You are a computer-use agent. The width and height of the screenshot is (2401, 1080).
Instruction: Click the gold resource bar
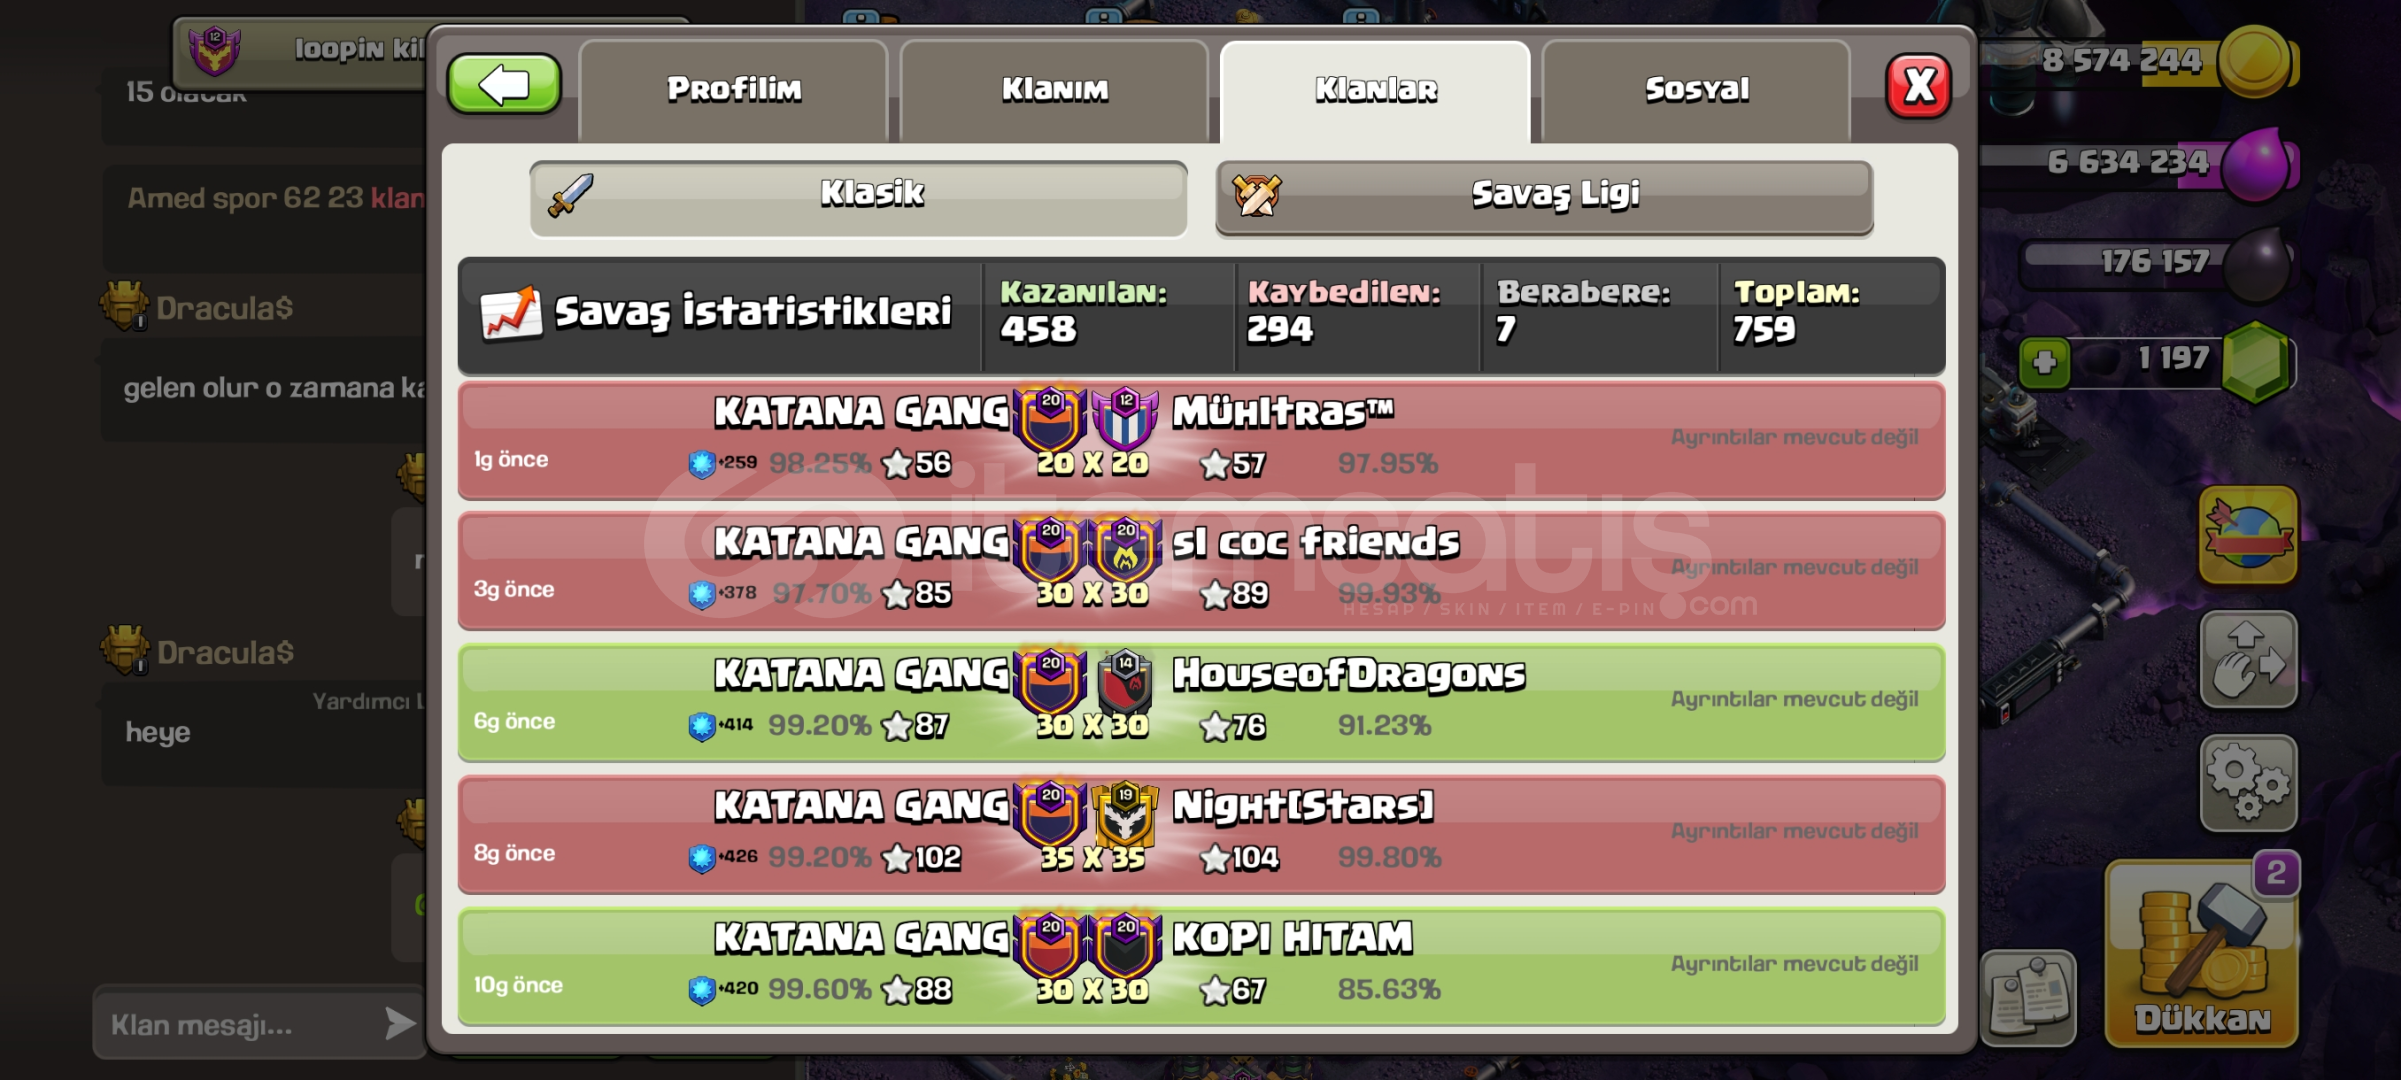pos(2140,61)
